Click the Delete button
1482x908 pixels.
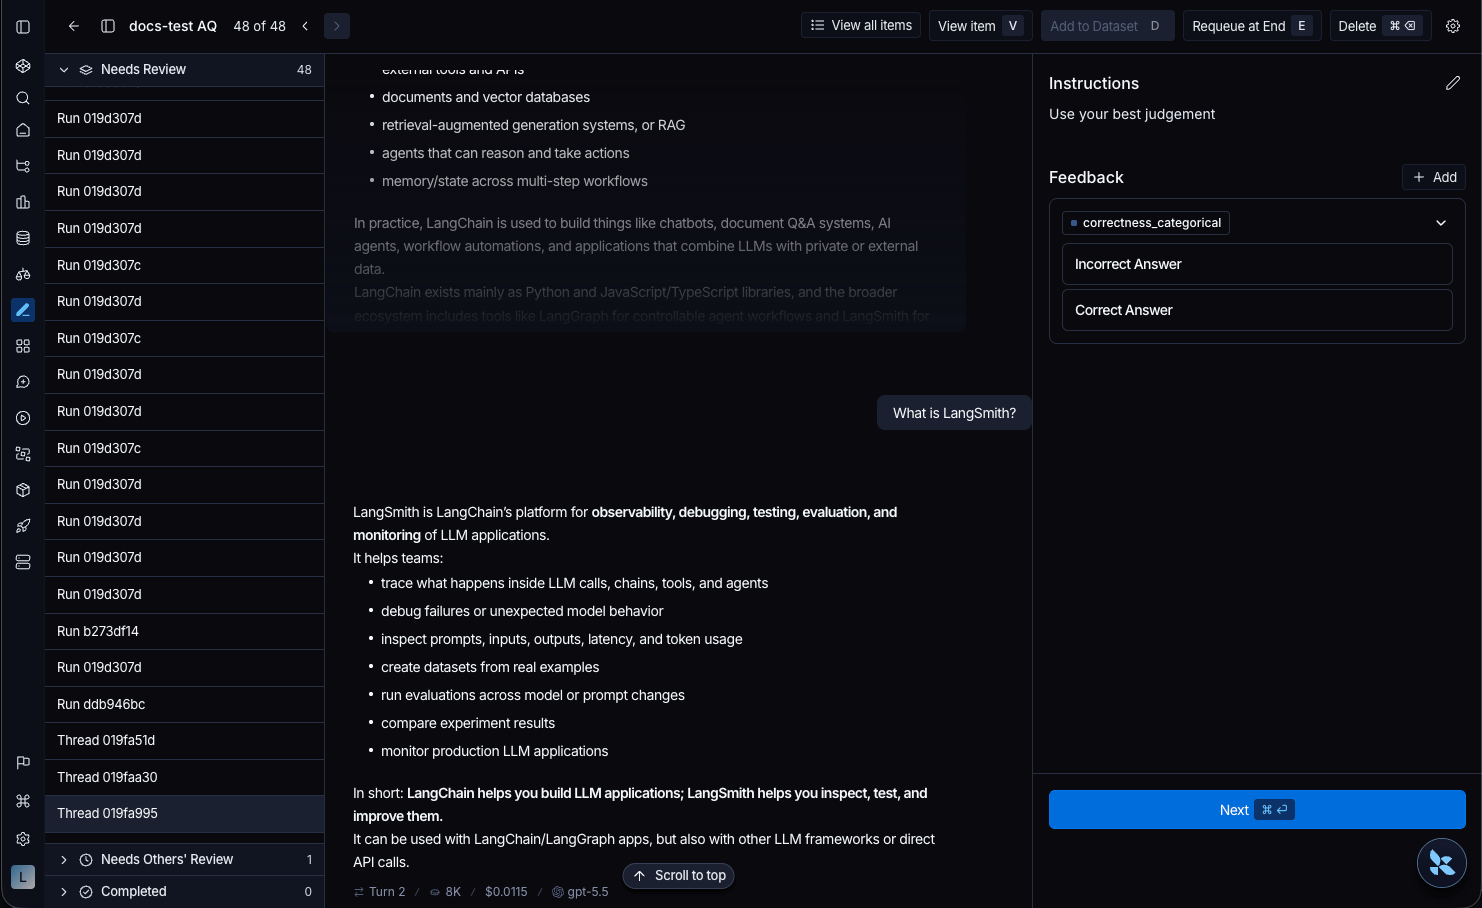(1380, 26)
